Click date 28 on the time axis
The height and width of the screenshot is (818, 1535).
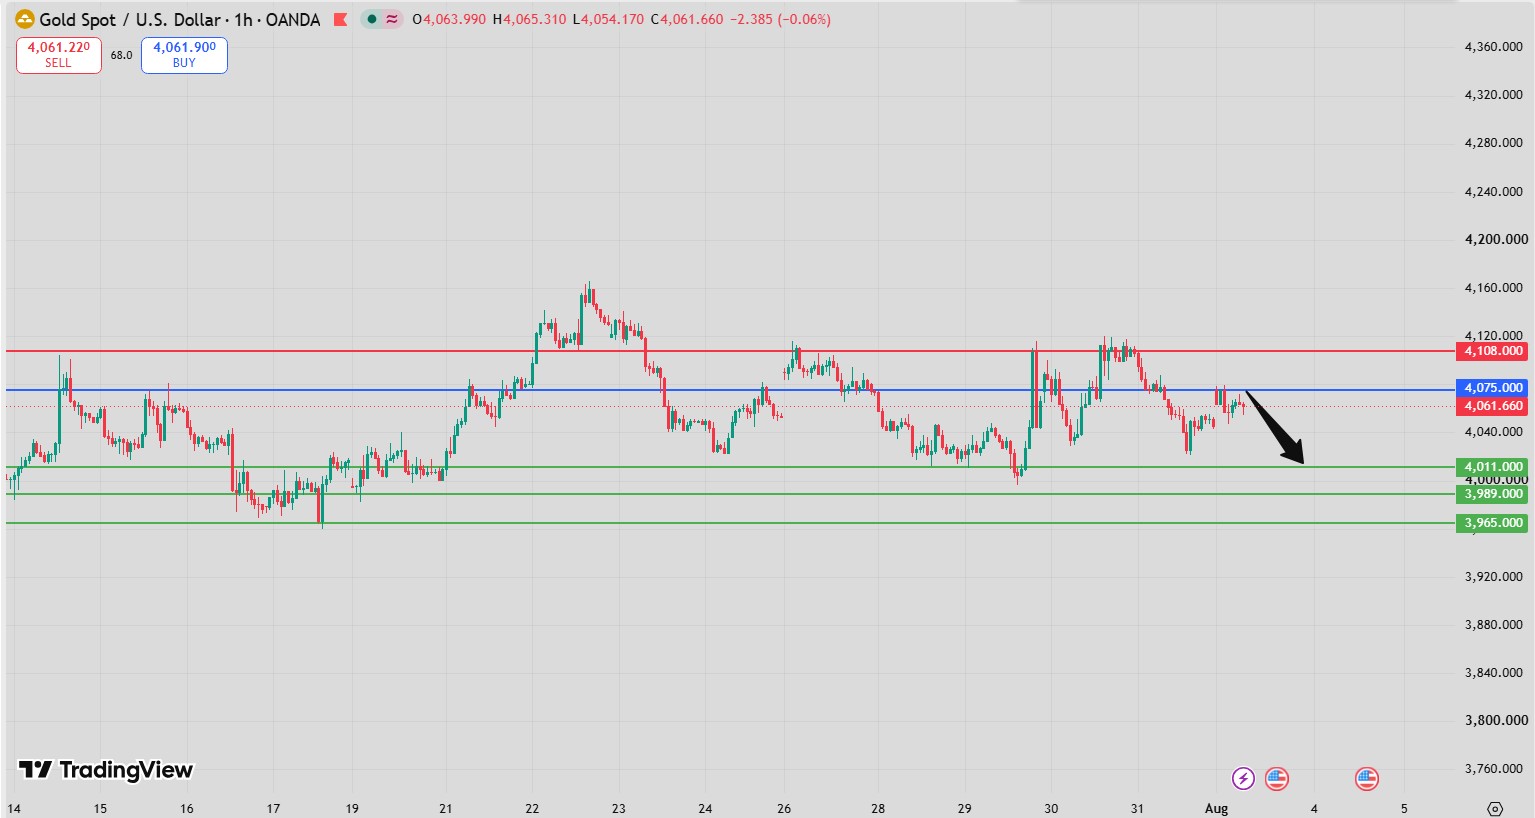tap(878, 808)
